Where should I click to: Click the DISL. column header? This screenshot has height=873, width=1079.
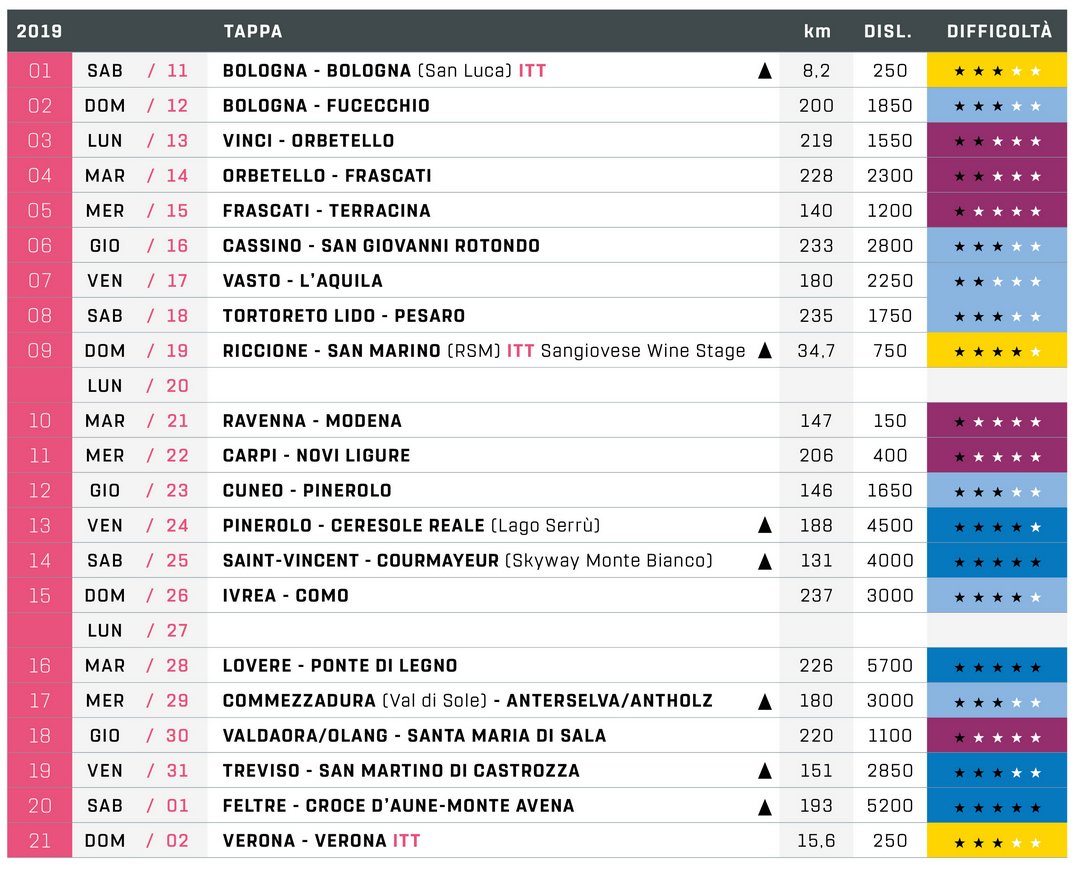click(888, 31)
